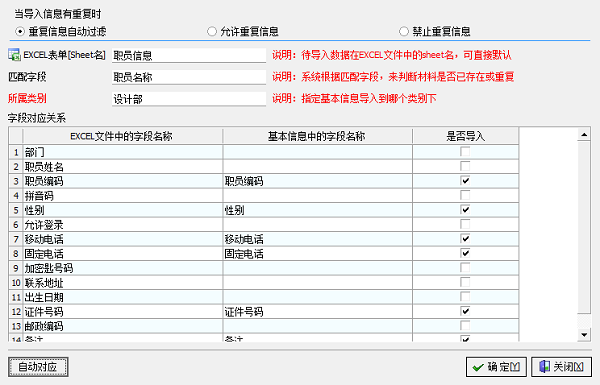Click the 加密匙号码 Excel field cell
The width and height of the screenshot is (600, 385).
[x=122, y=268]
